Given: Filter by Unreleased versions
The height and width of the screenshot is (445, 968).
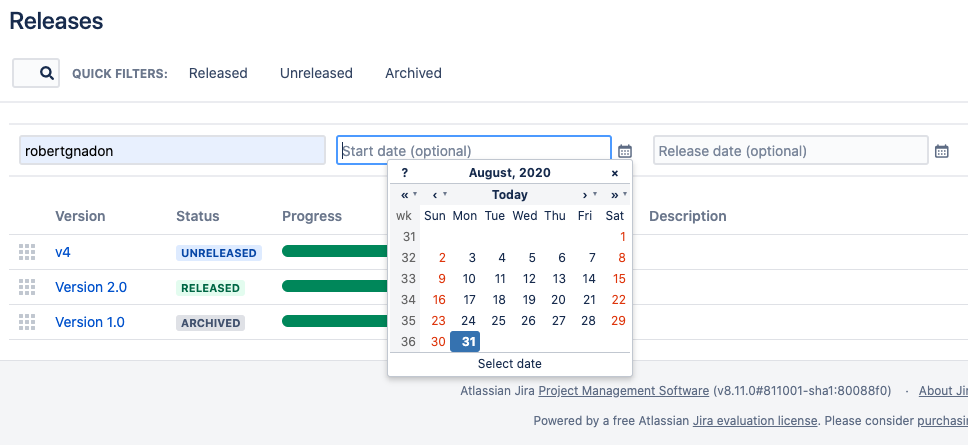Looking at the screenshot, I should pos(316,73).
